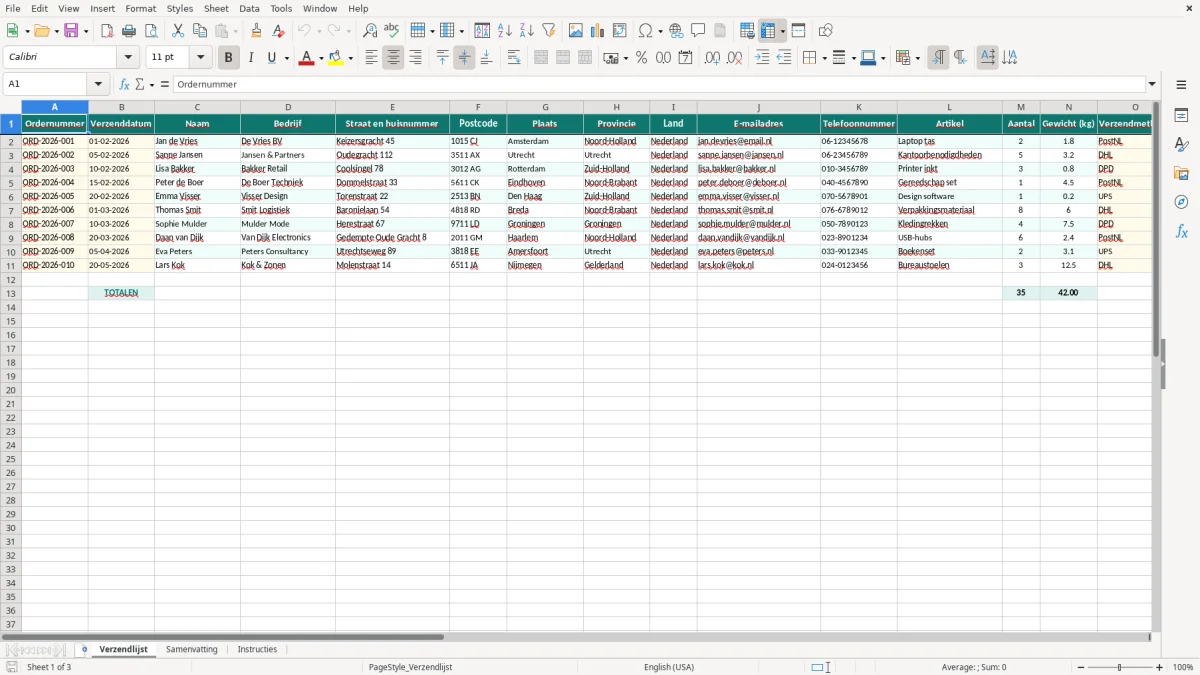Cut the selection with scissors icon
This screenshot has width=1200, height=675.
(178, 31)
